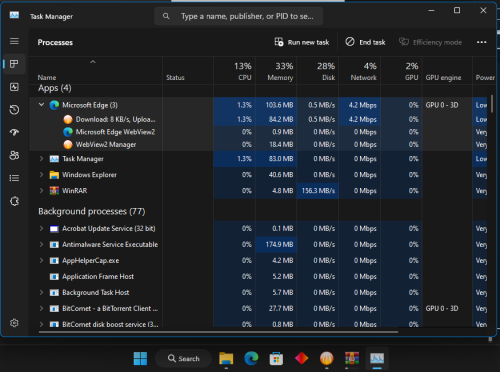Click WinRAR's 156.3 MB/s disk value
The height and width of the screenshot is (372, 500).
(x=318, y=191)
